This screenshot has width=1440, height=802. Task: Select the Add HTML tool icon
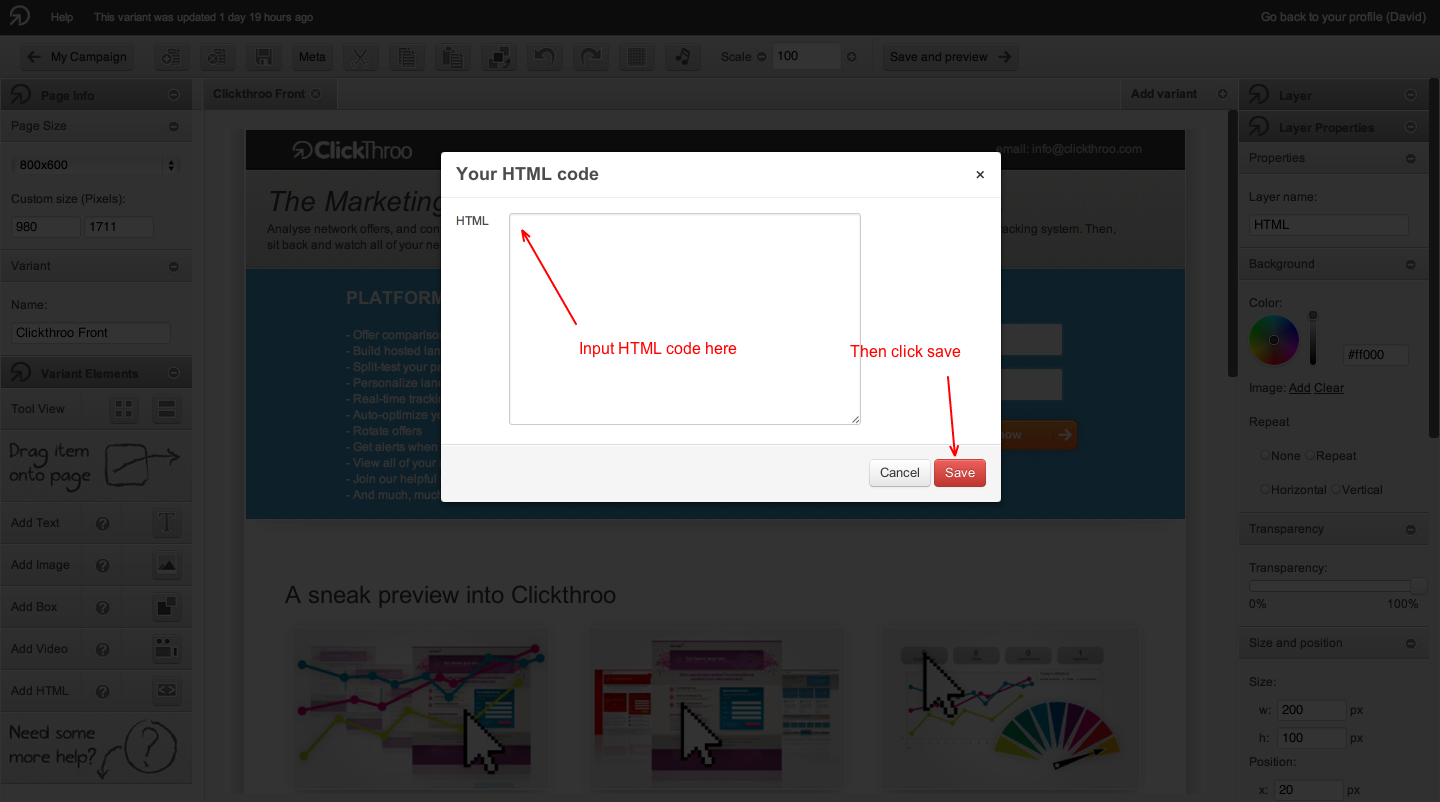[166, 690]
